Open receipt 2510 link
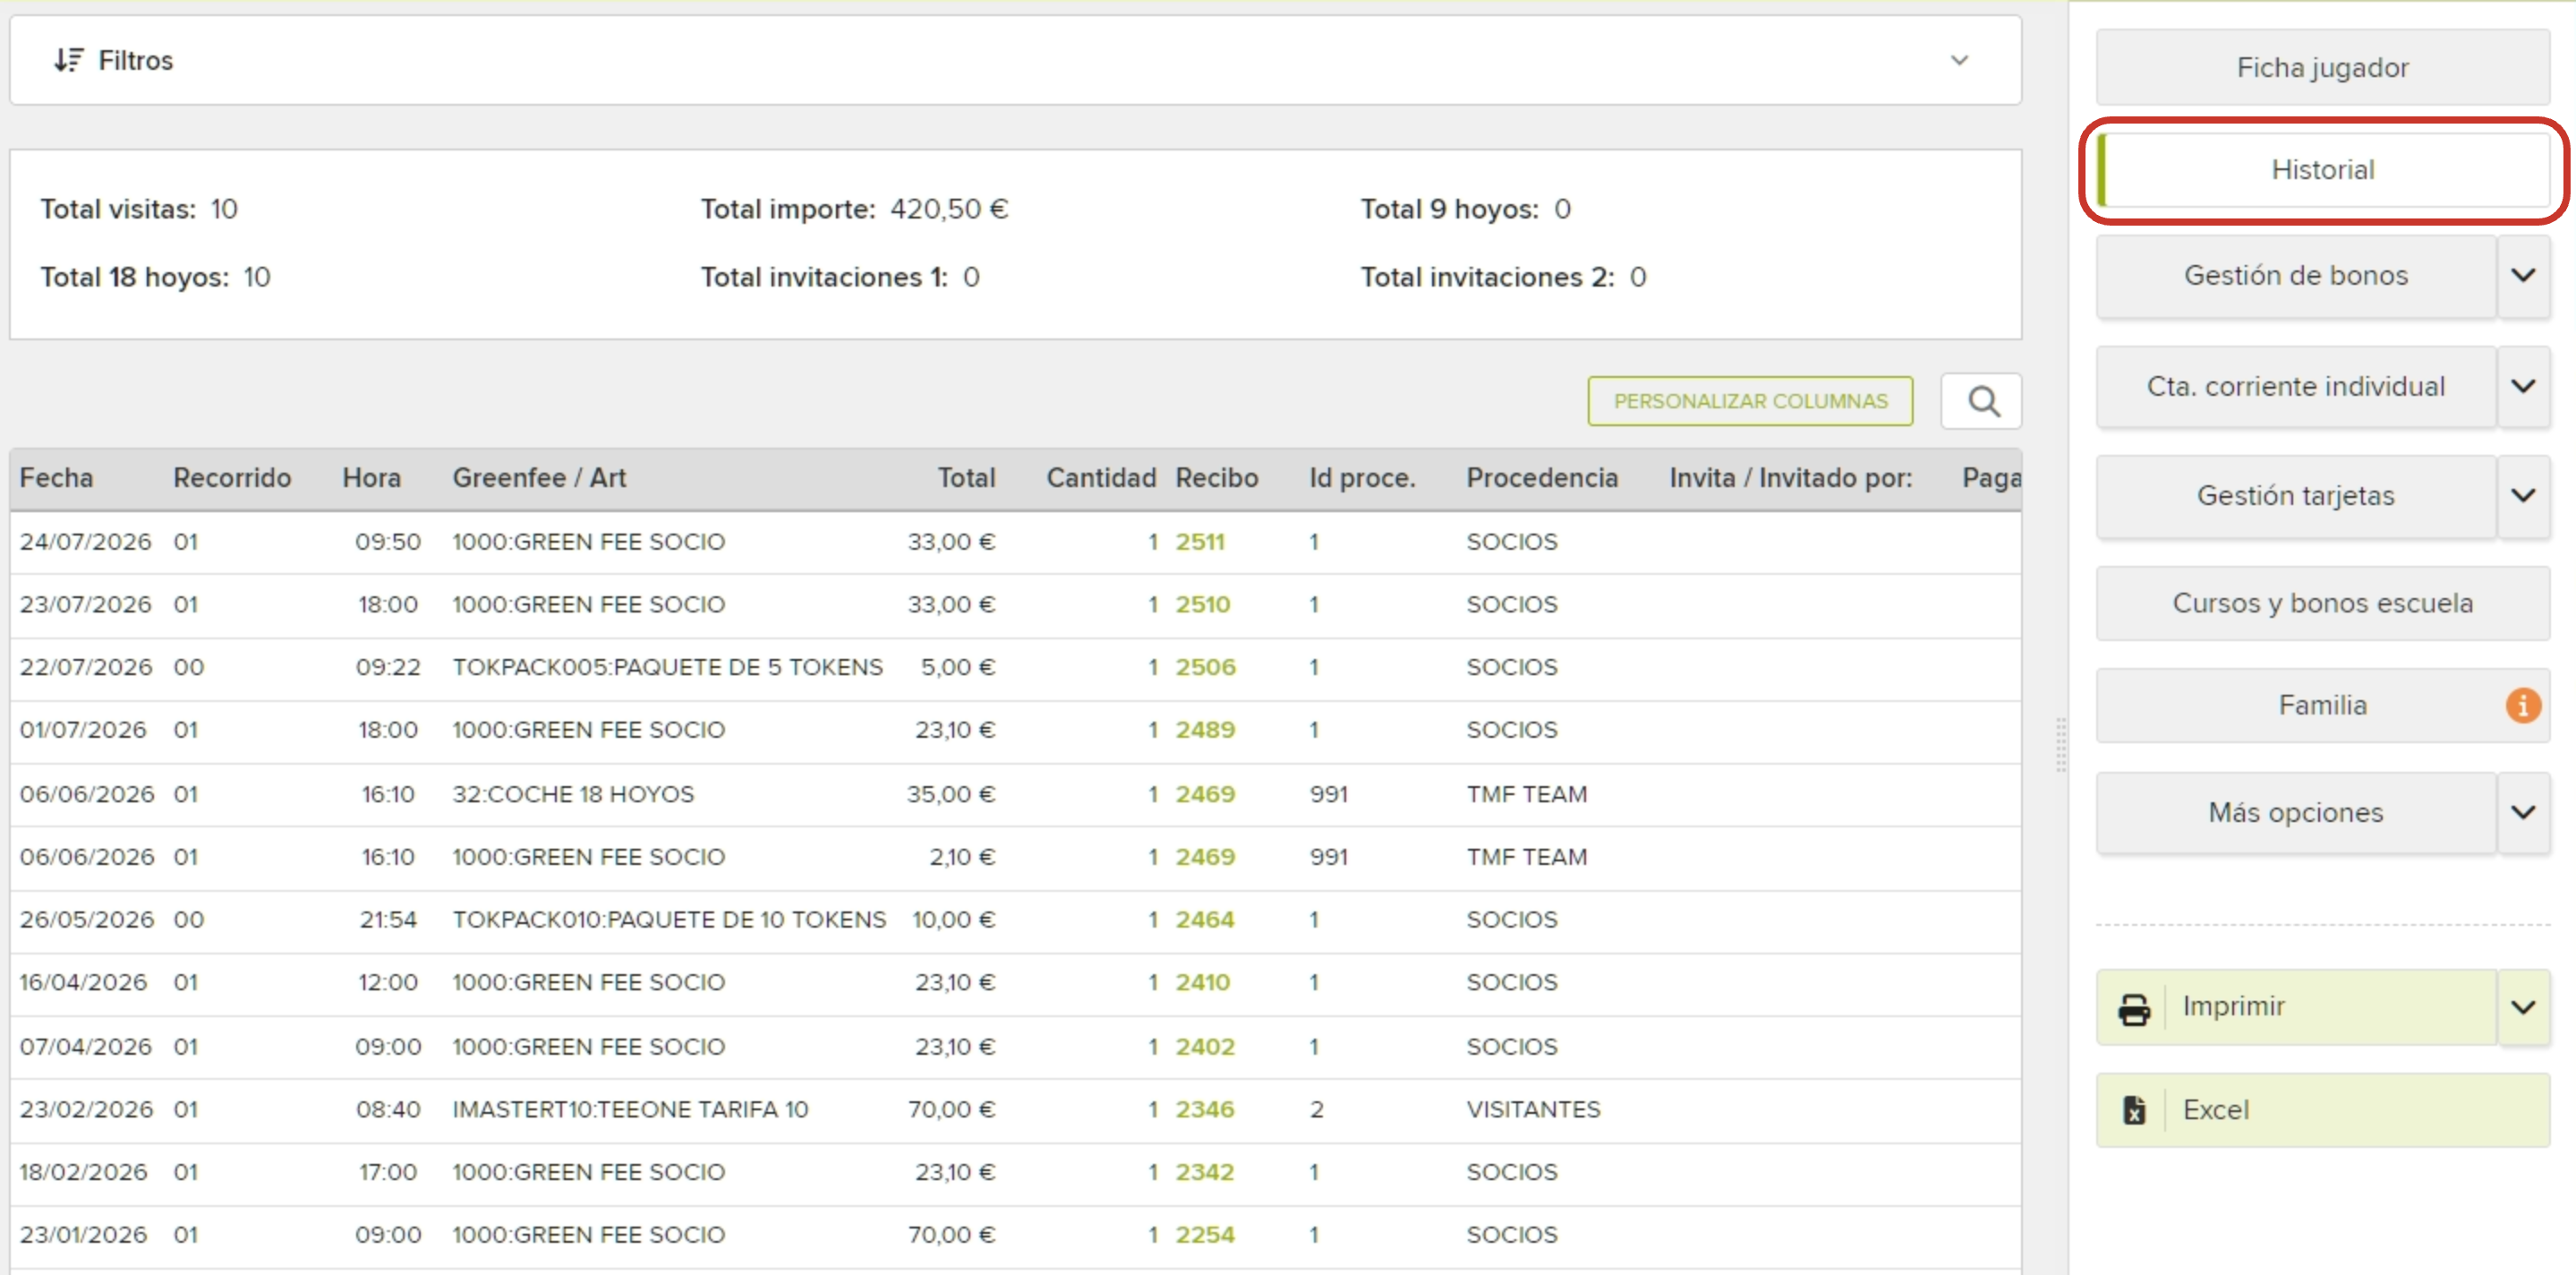Viewport: 2576px width, 1275px height. [x=1202, y=605]
